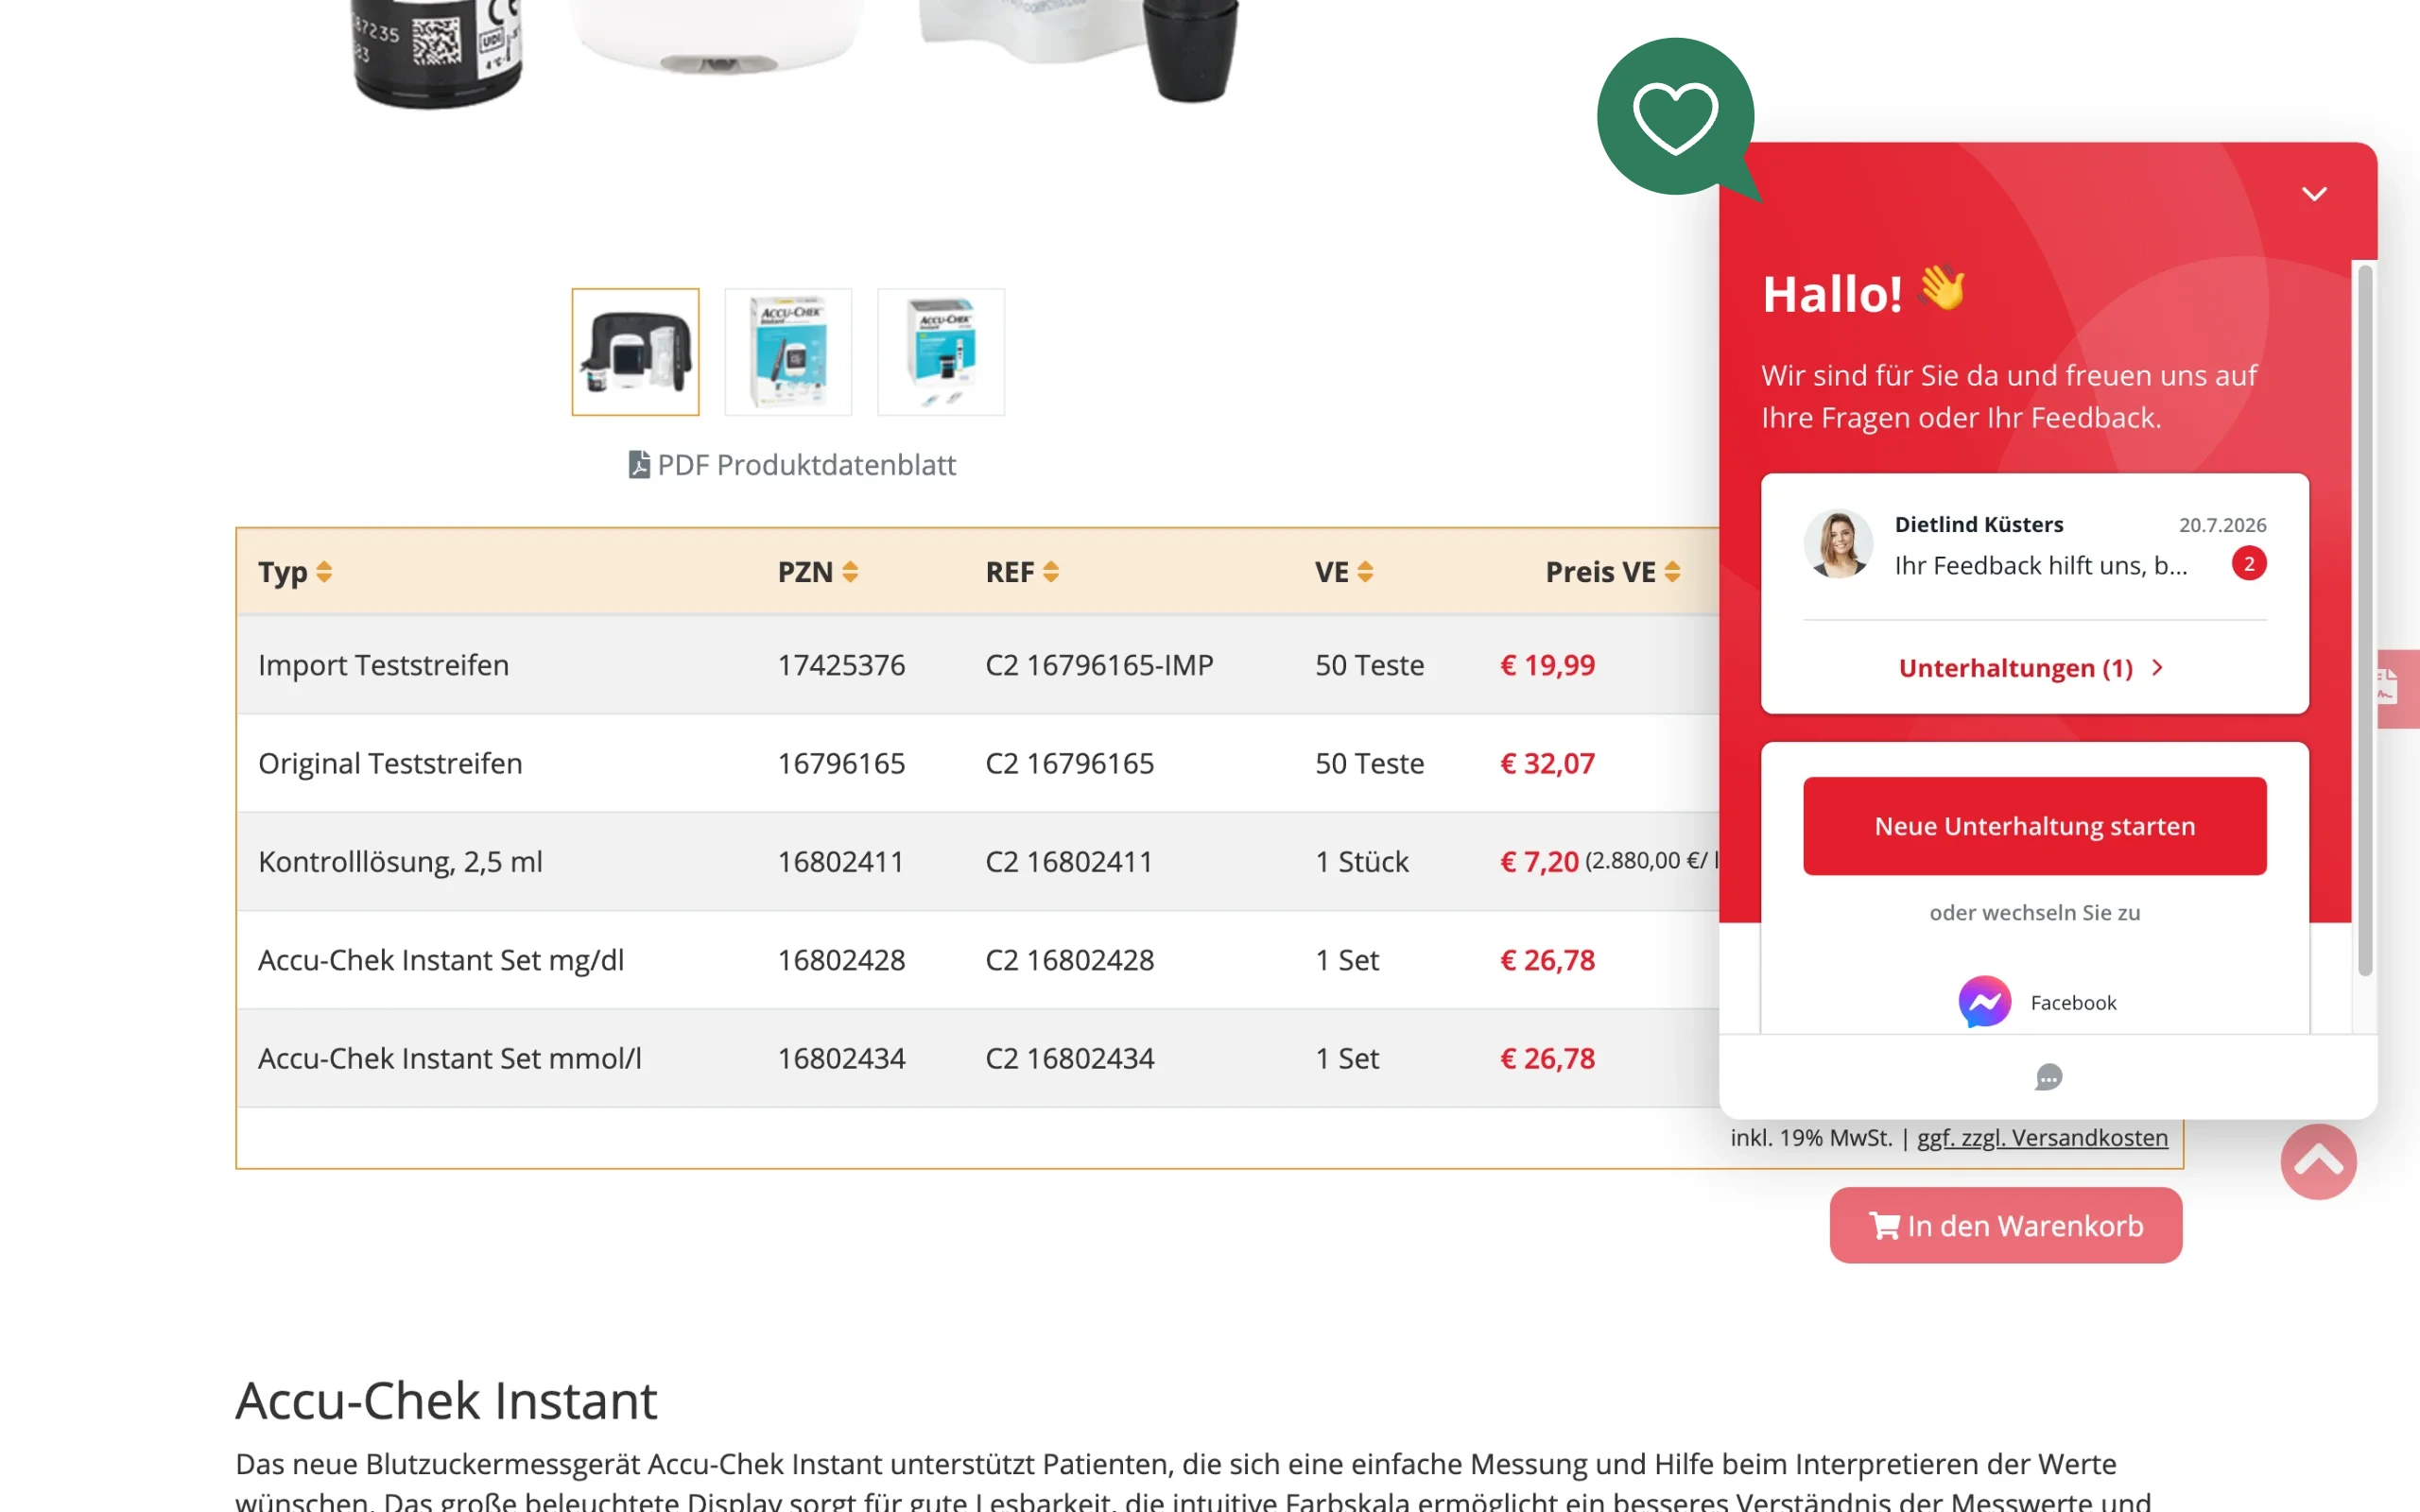Collapse the chat widget with chevron
This screenshot has height=1512, width=2420.
tap(2314, 194)
